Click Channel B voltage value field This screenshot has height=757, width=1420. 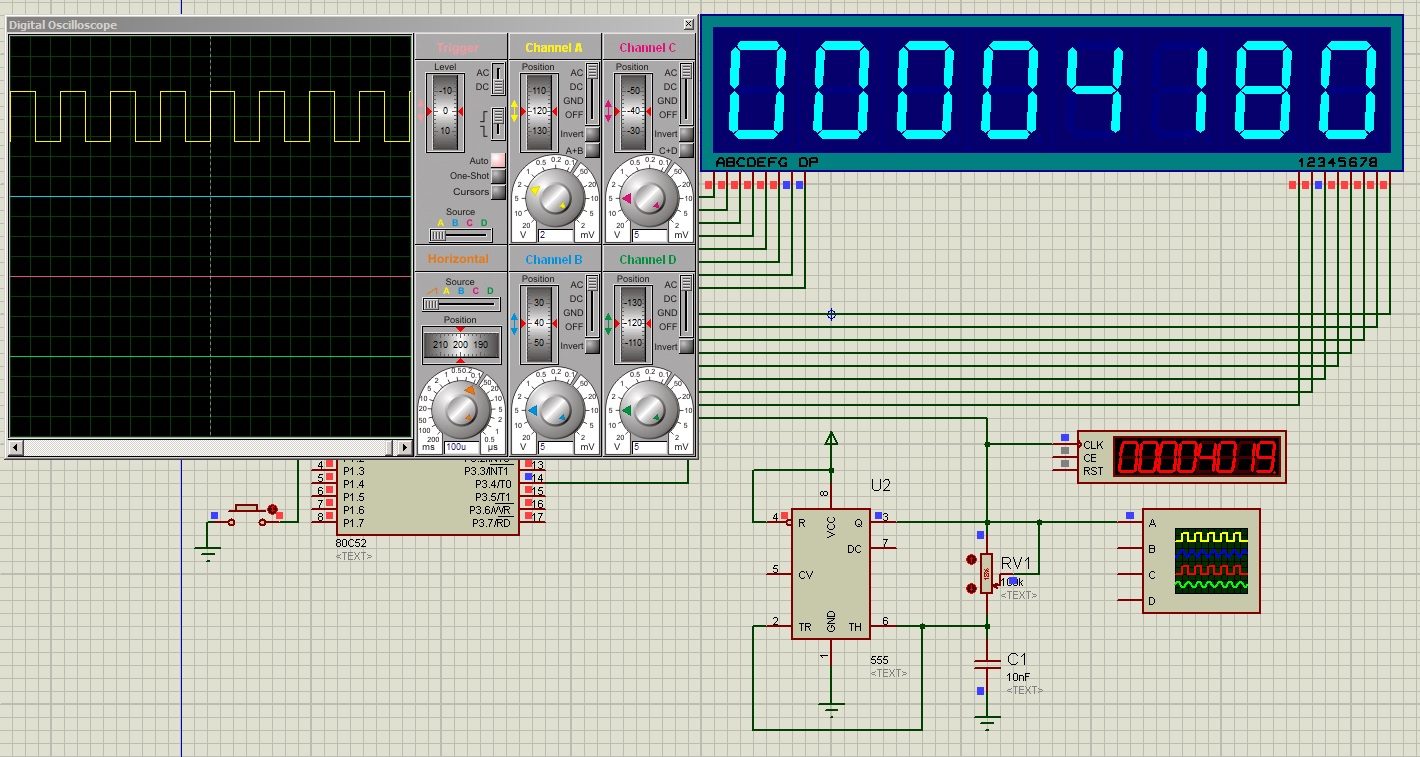[x=555, y=448]
